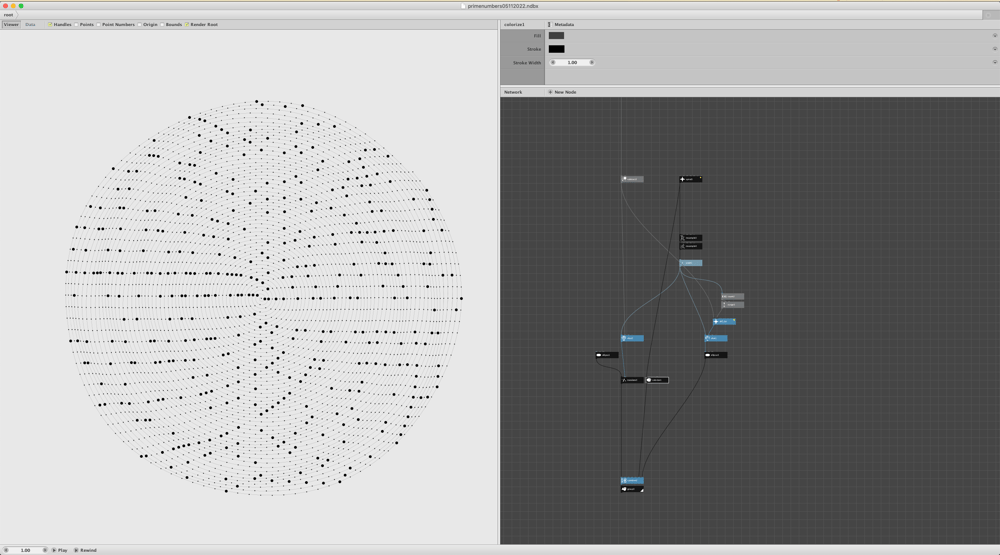Open the Metadata button for colorize1
This screenshot has height=555, width=1000.
561,24
